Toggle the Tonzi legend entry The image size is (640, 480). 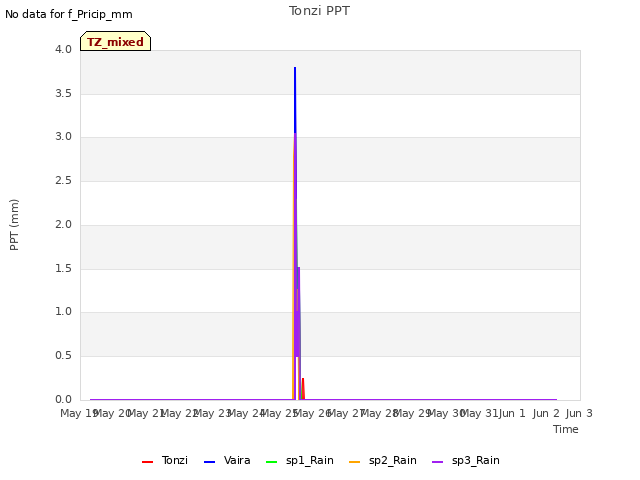click(165, 461)
